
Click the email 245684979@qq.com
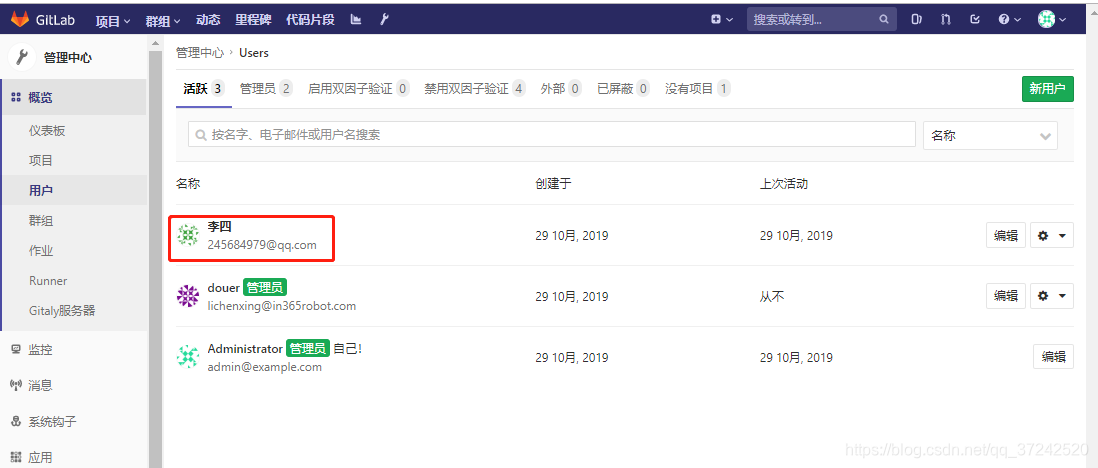(x=262, y=245)
